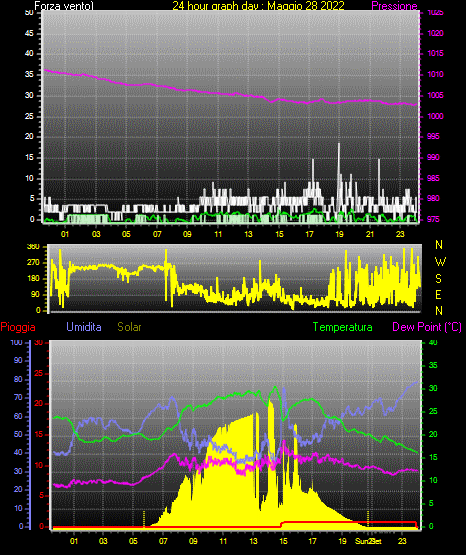
Task: Click the '1005' pressure axis value
Action: [435, 95]
